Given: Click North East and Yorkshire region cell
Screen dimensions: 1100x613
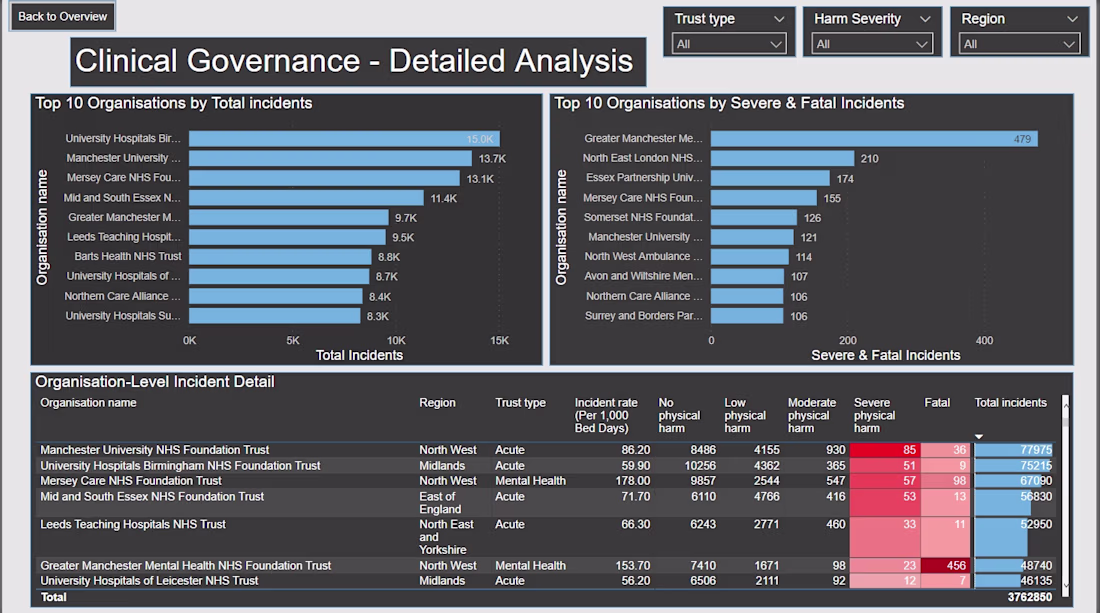Looking at the screenshot, I should [446, 537].
